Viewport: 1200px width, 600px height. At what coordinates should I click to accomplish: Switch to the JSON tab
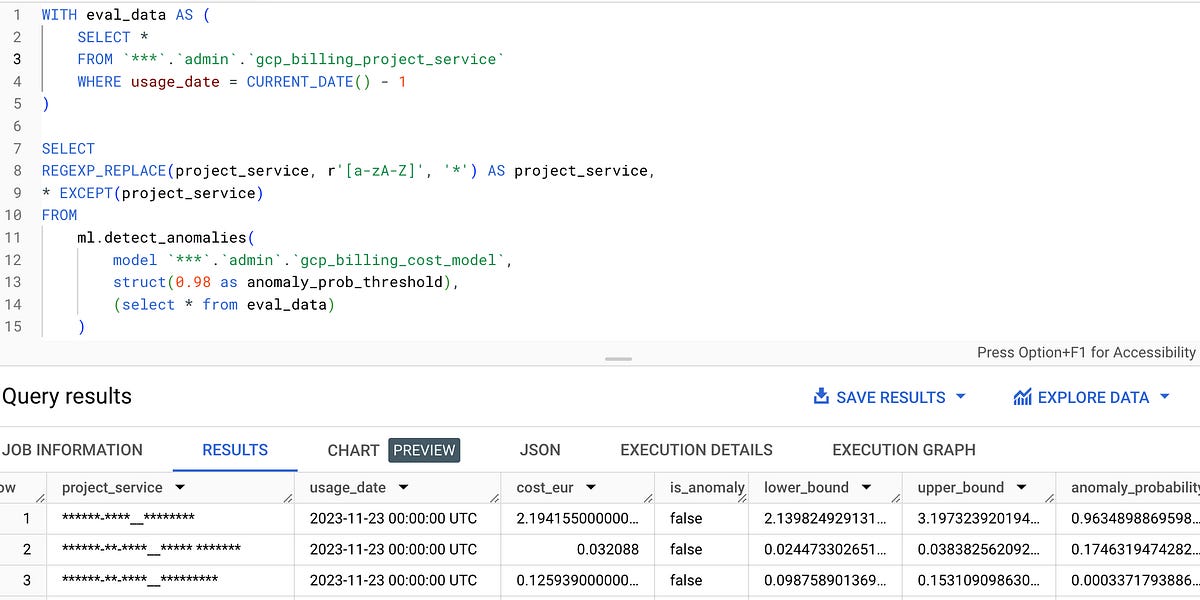pos(540,450)
